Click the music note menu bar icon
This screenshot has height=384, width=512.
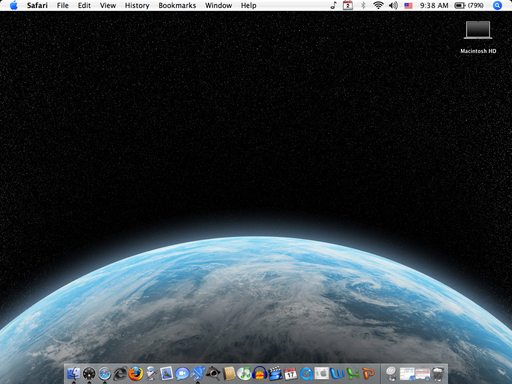click(333, 5)
